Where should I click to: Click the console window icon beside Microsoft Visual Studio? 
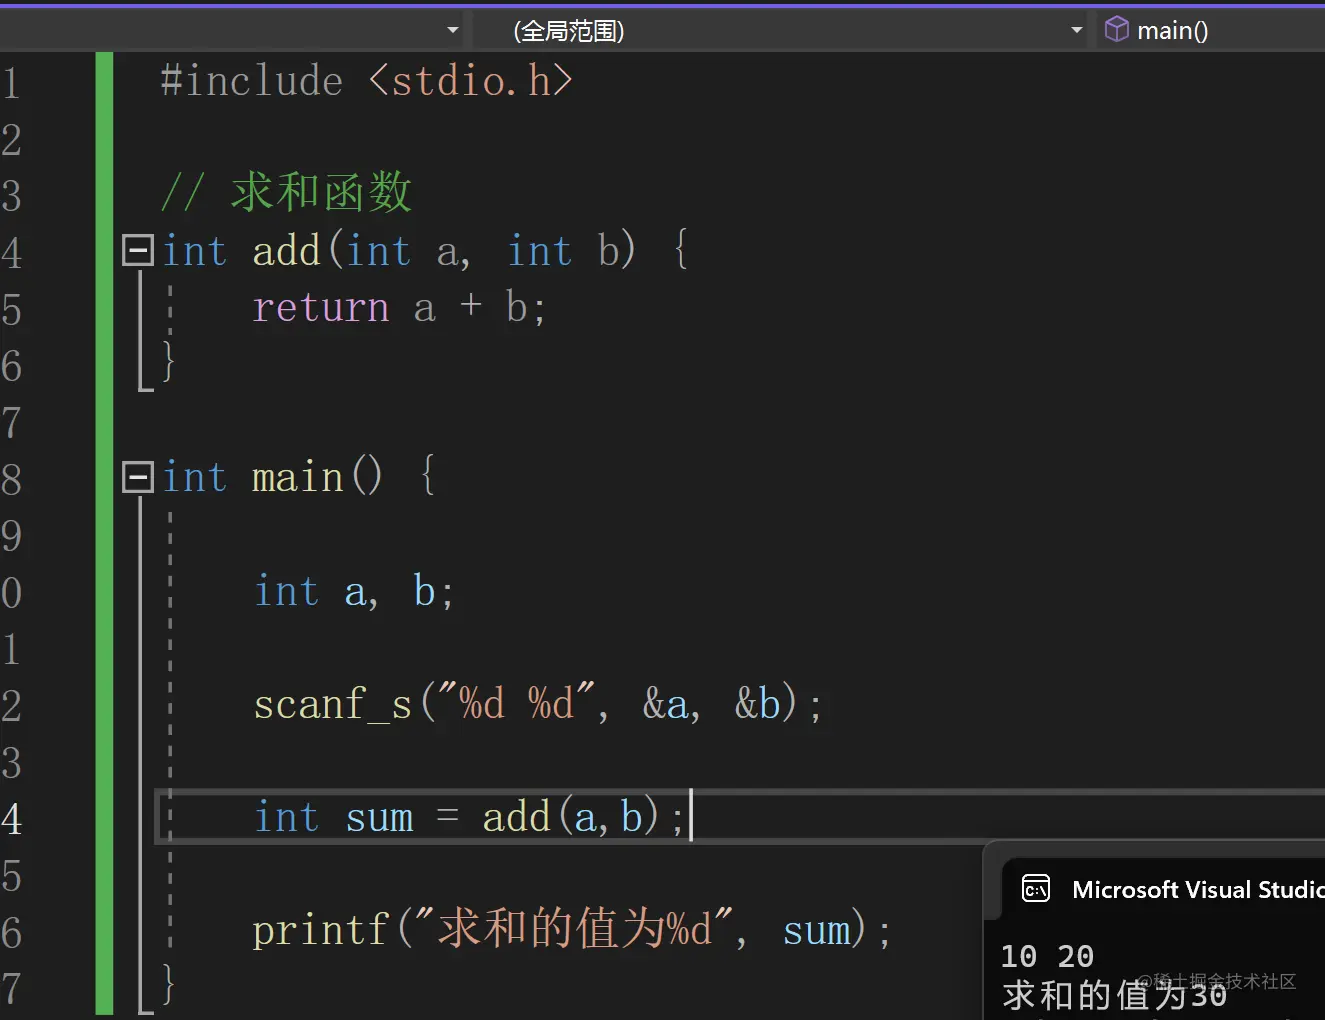pos(1036,889)
